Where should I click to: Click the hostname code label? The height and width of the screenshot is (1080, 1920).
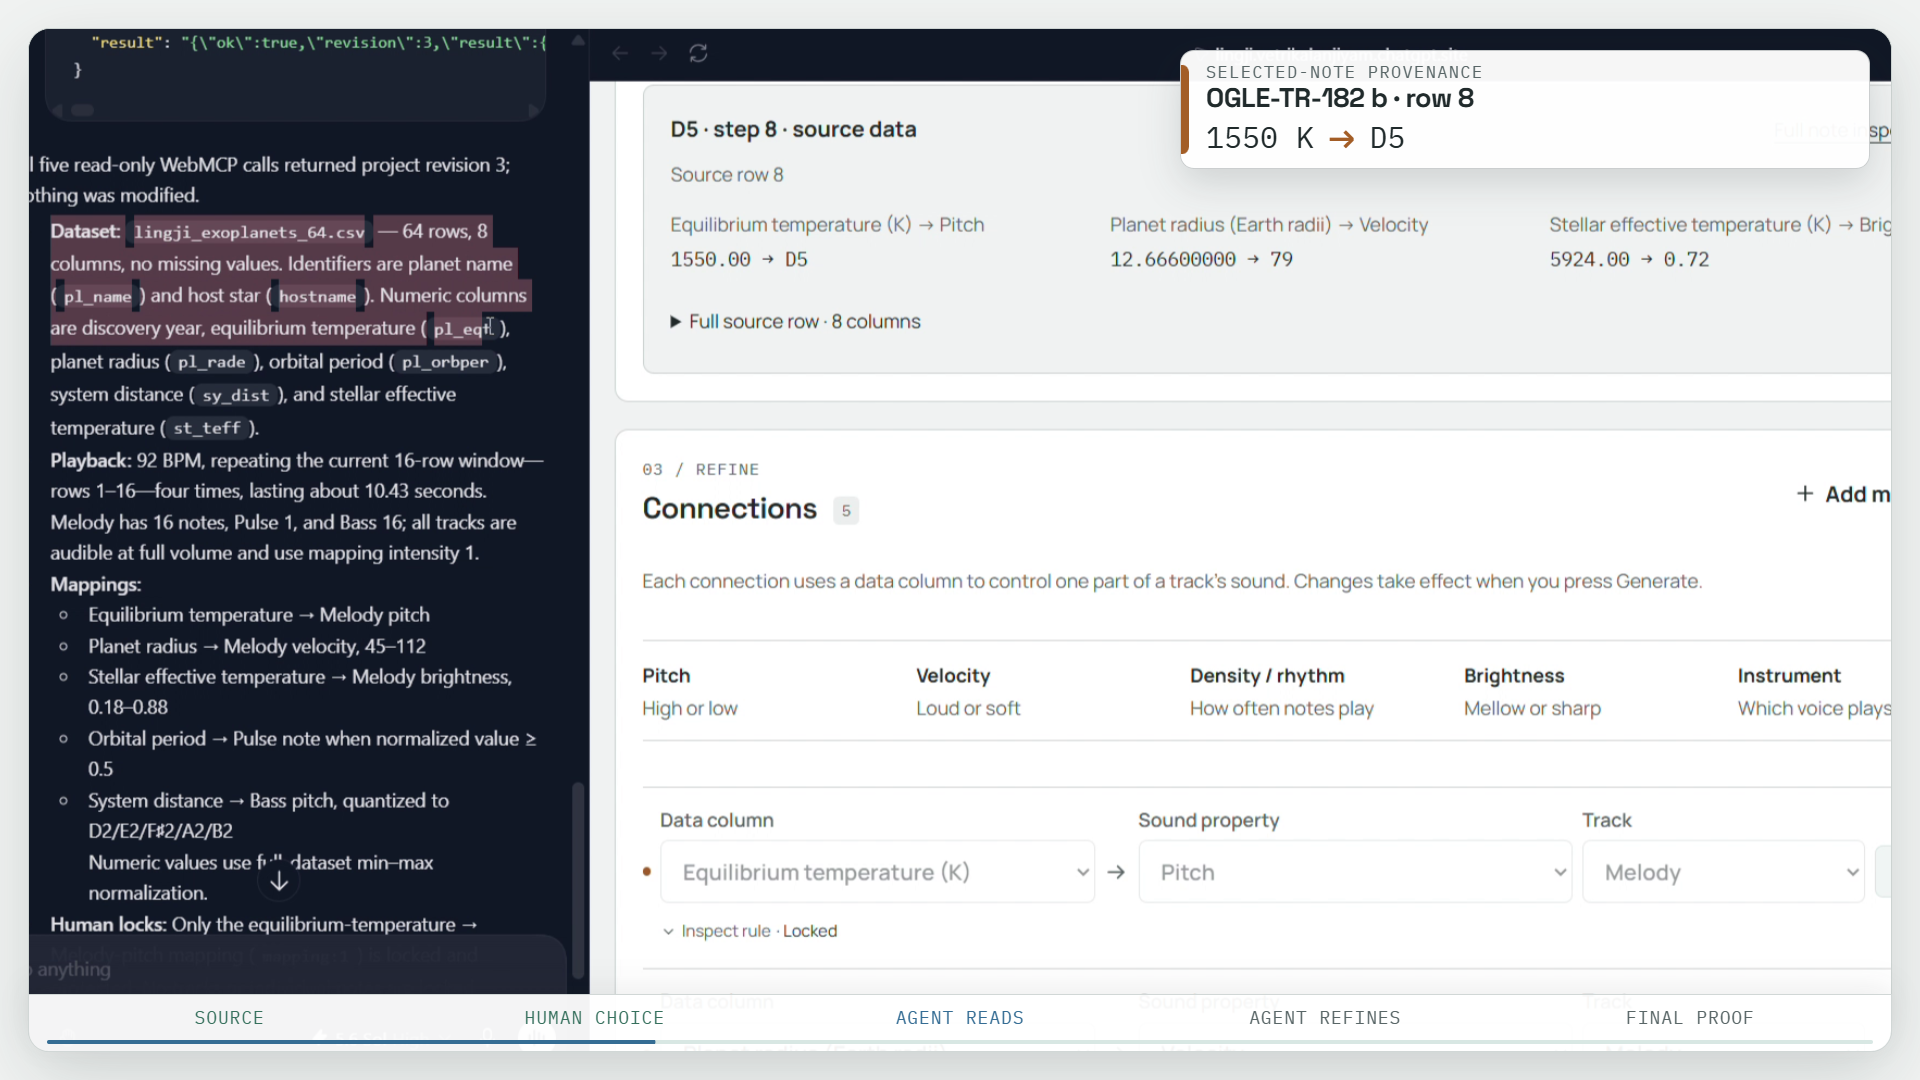[317, 296]
